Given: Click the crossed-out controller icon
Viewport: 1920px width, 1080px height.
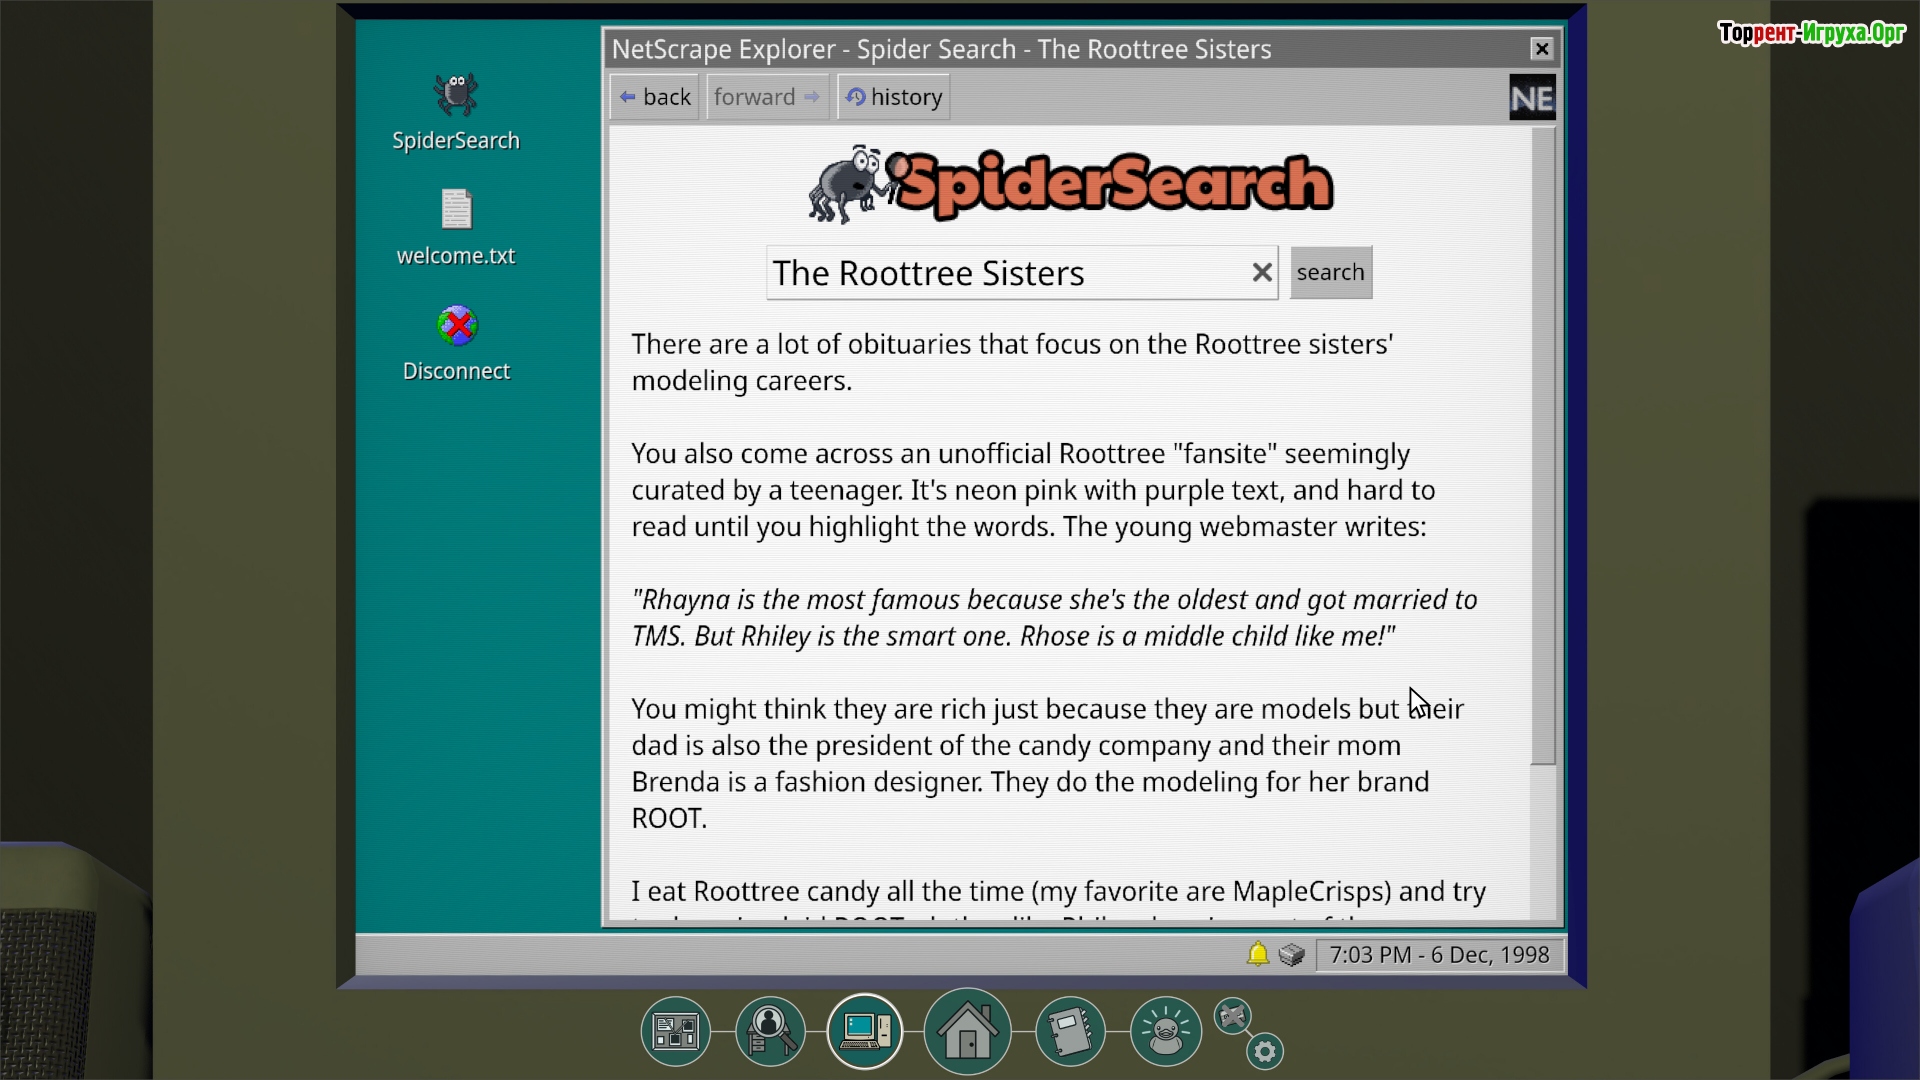Looking at the screenshot, I should coord(1233,1016).
